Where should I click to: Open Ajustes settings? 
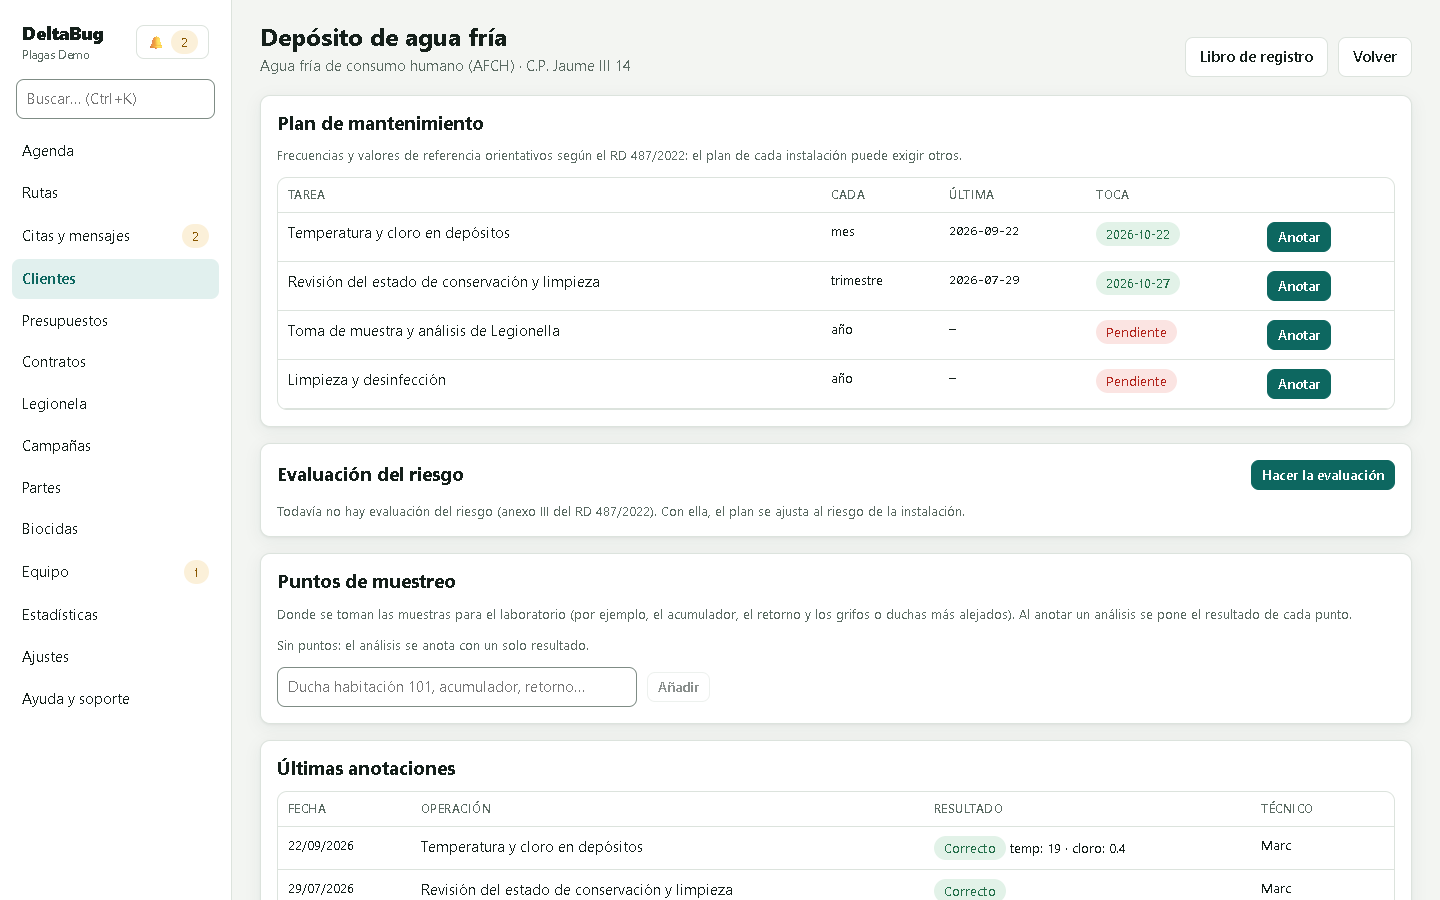click(x=115, y=657)
